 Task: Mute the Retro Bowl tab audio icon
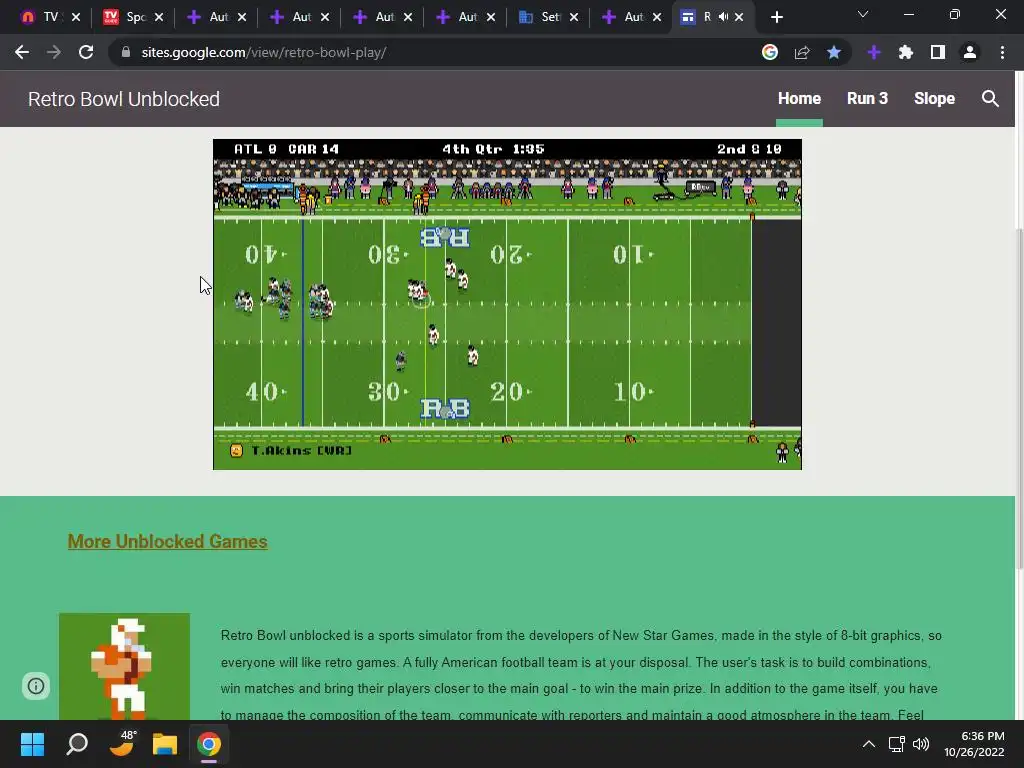(x=724, y=17)
